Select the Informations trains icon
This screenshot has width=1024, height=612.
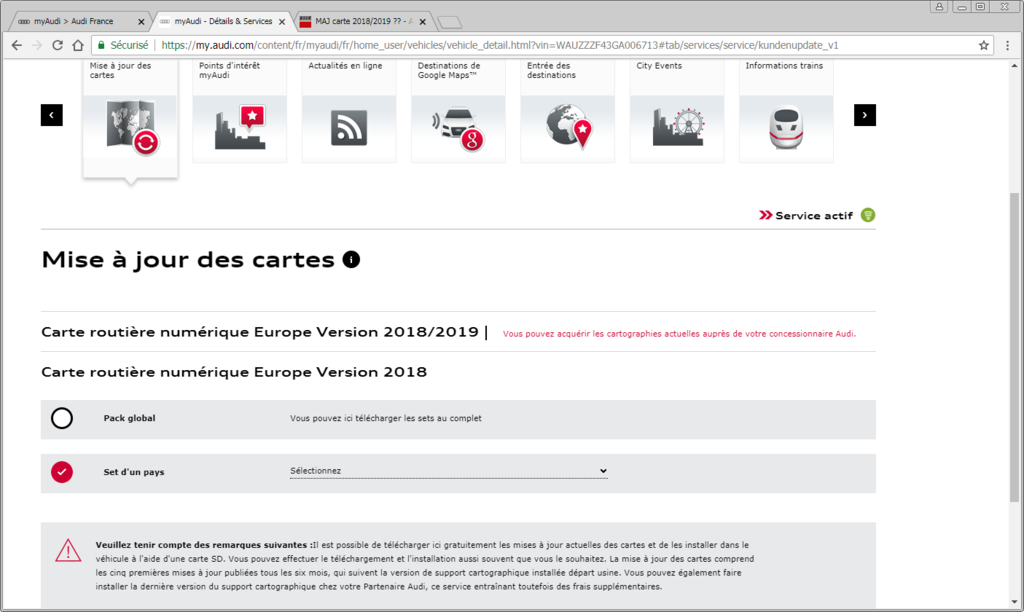786,129
